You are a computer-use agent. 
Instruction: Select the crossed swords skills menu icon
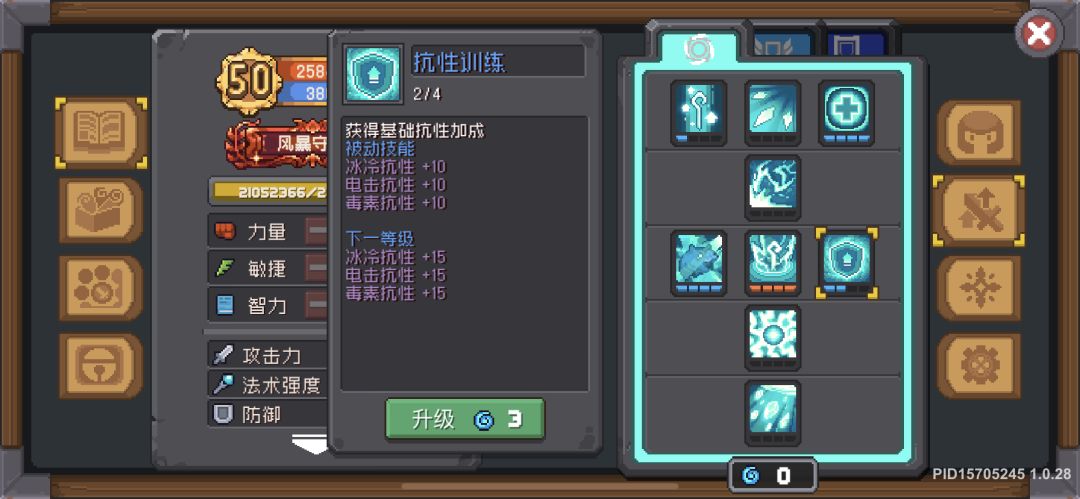[x=979, y=211]
